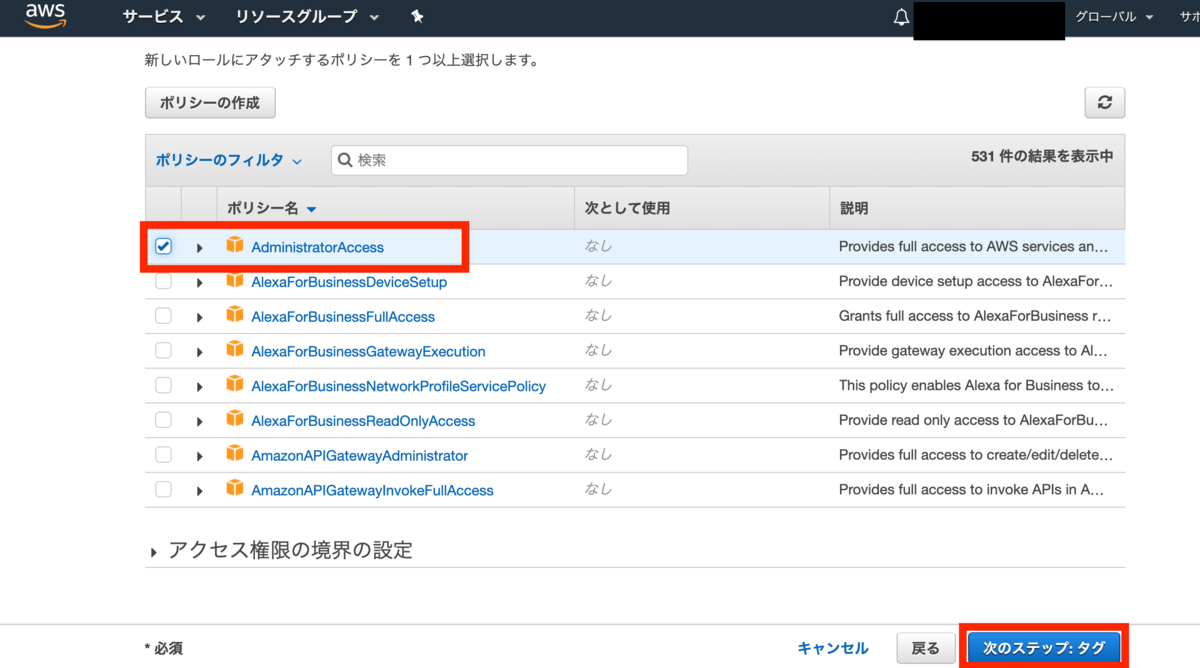Uncheck the AdministratorAccess checkbox
1200x668 pixels.
coord(163,246)
